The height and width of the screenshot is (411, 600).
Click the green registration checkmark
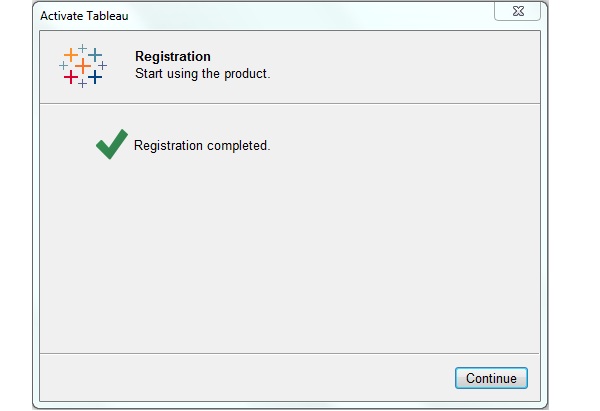pyautogui.click(x=111, y=145)
